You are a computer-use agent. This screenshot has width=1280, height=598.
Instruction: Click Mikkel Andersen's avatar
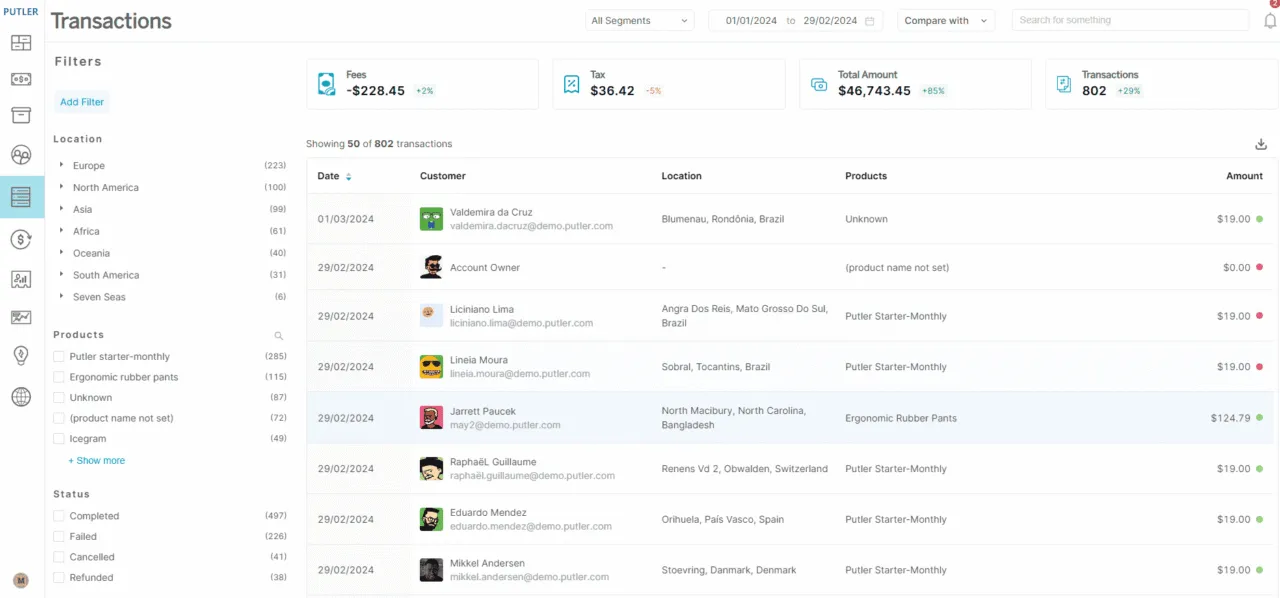pos(431,570)
